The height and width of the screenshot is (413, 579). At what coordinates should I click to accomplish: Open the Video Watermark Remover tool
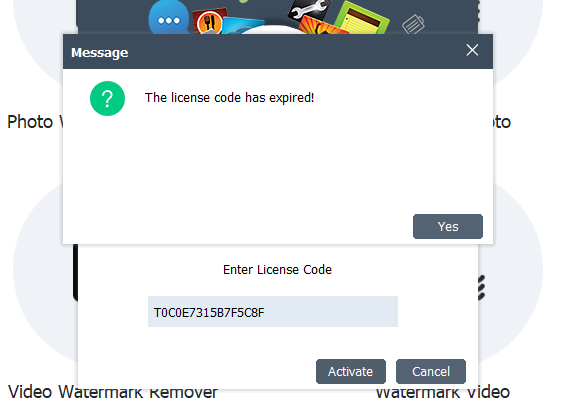click(113, 392)
